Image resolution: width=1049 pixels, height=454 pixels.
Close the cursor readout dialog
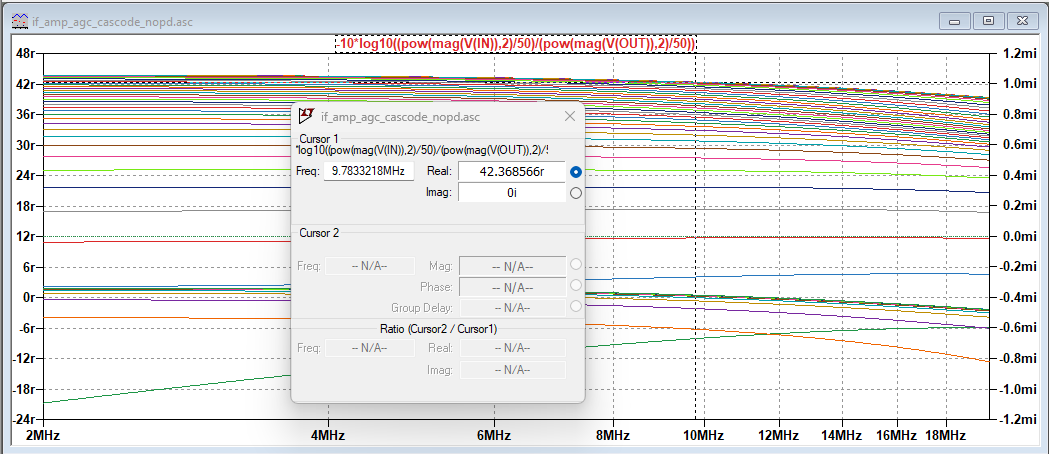click(x=570, y=116)
